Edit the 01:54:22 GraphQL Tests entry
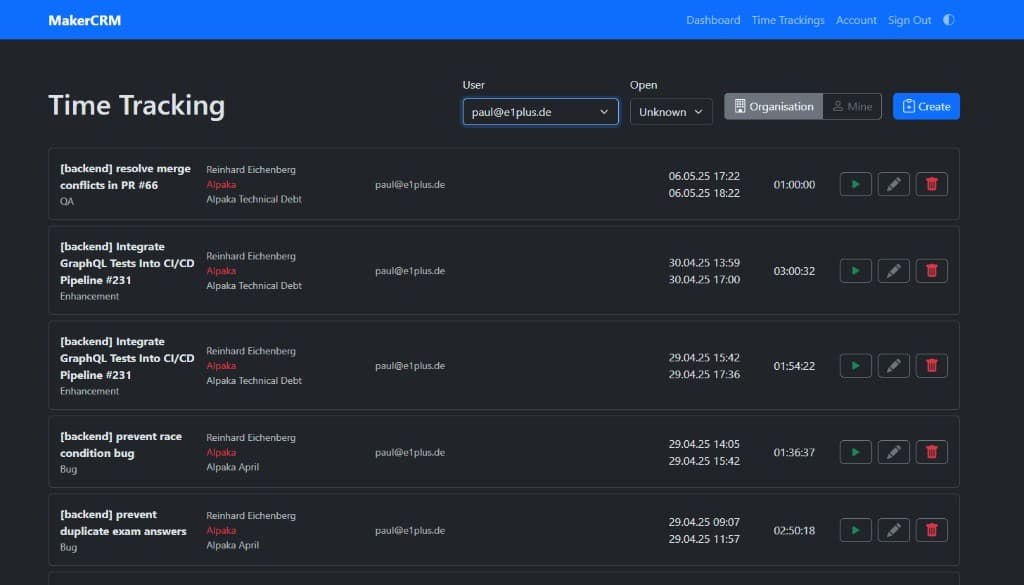Viewport: 1024px width, 585px height. point(893,366)
